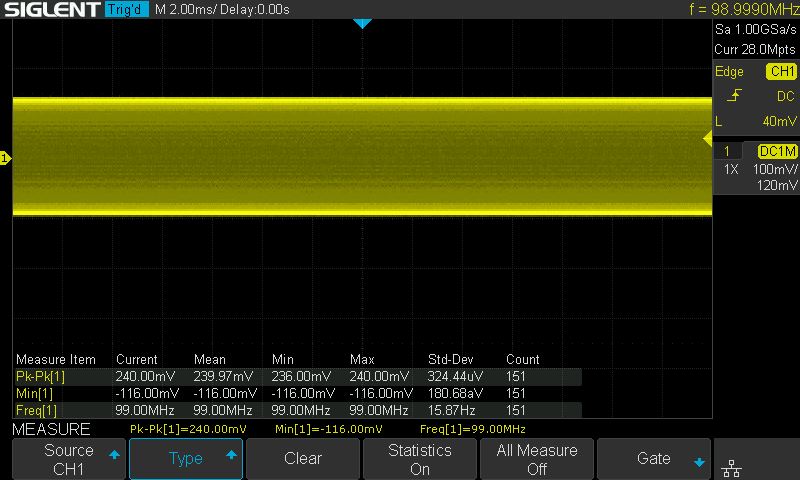
Task: Open the Source CH1 selector
Action: pyautogui.click(x=68, y=459)
